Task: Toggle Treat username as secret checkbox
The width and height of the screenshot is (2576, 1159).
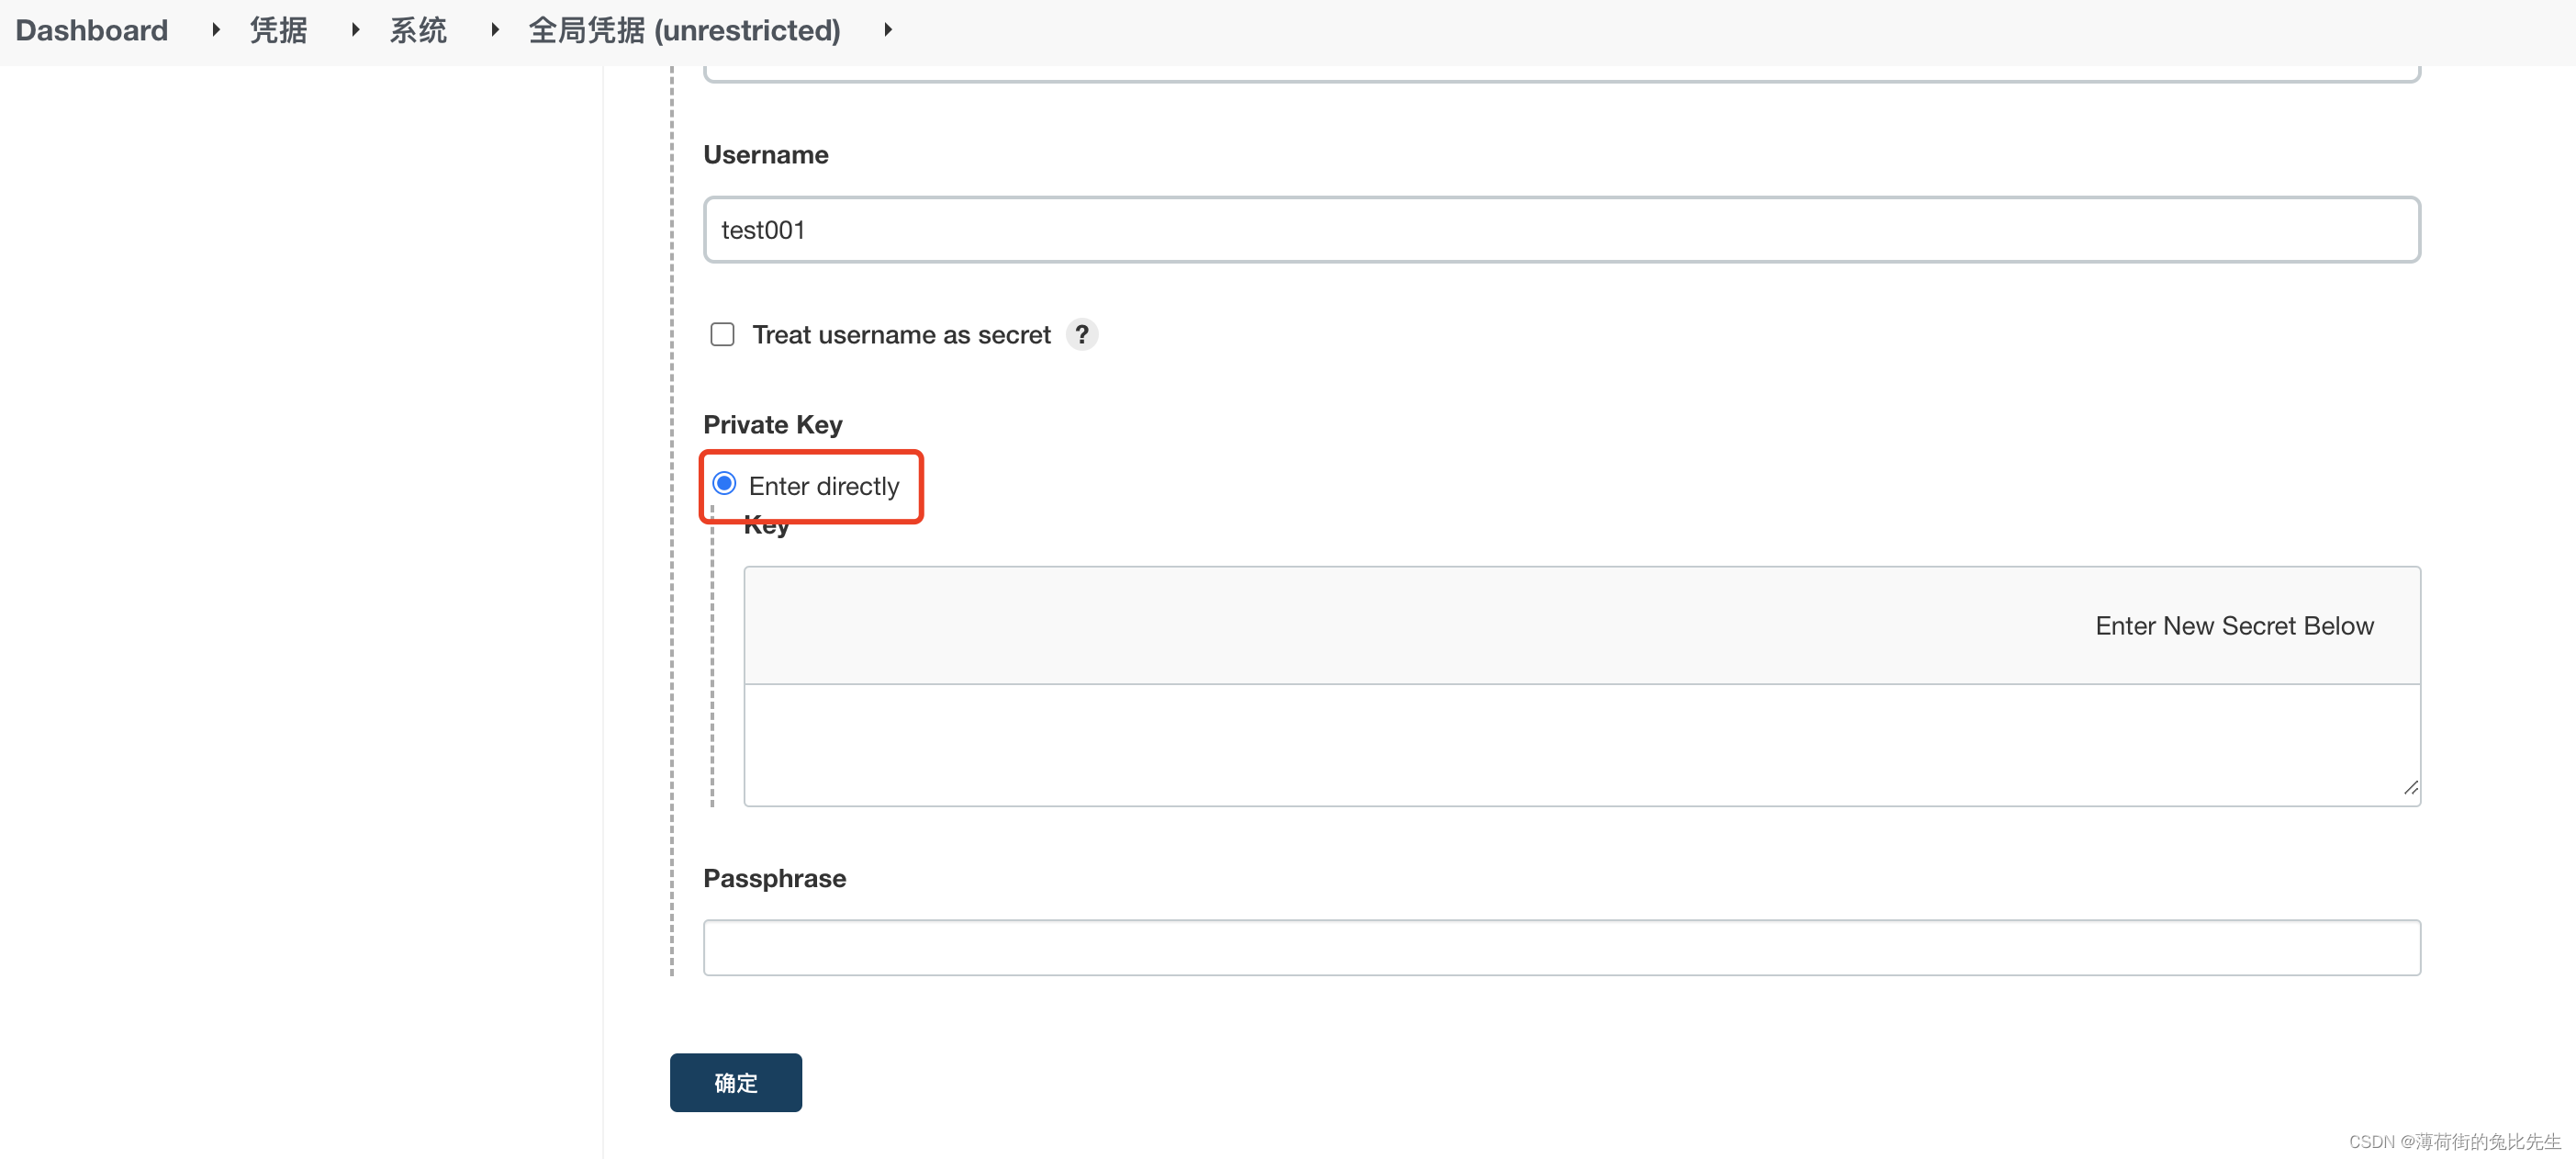Action: [722, 335]
